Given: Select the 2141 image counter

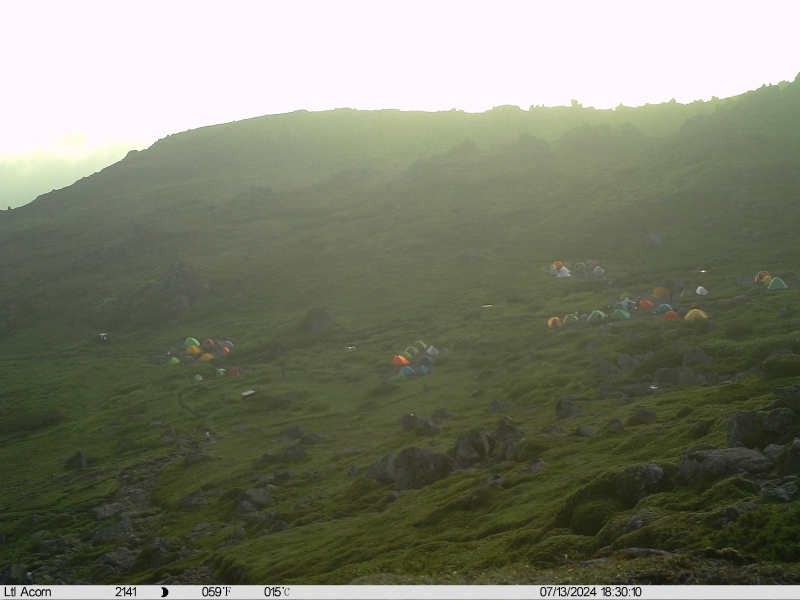Looking at the screenshot, I should (x=126, y=592).
